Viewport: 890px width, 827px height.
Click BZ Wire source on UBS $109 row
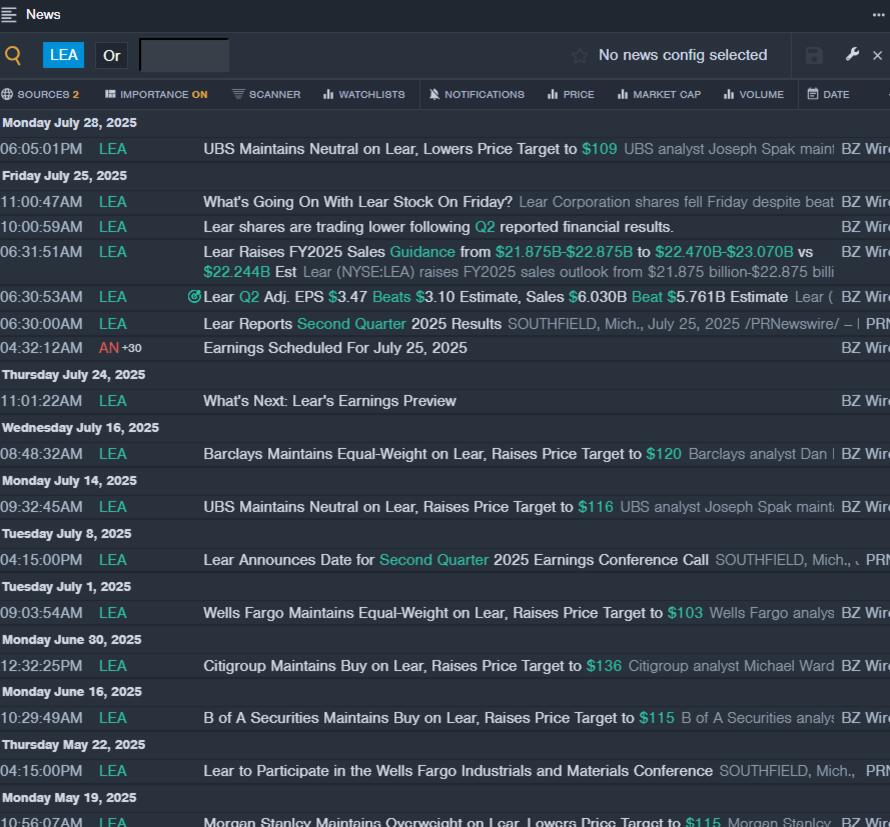(866, 149)
